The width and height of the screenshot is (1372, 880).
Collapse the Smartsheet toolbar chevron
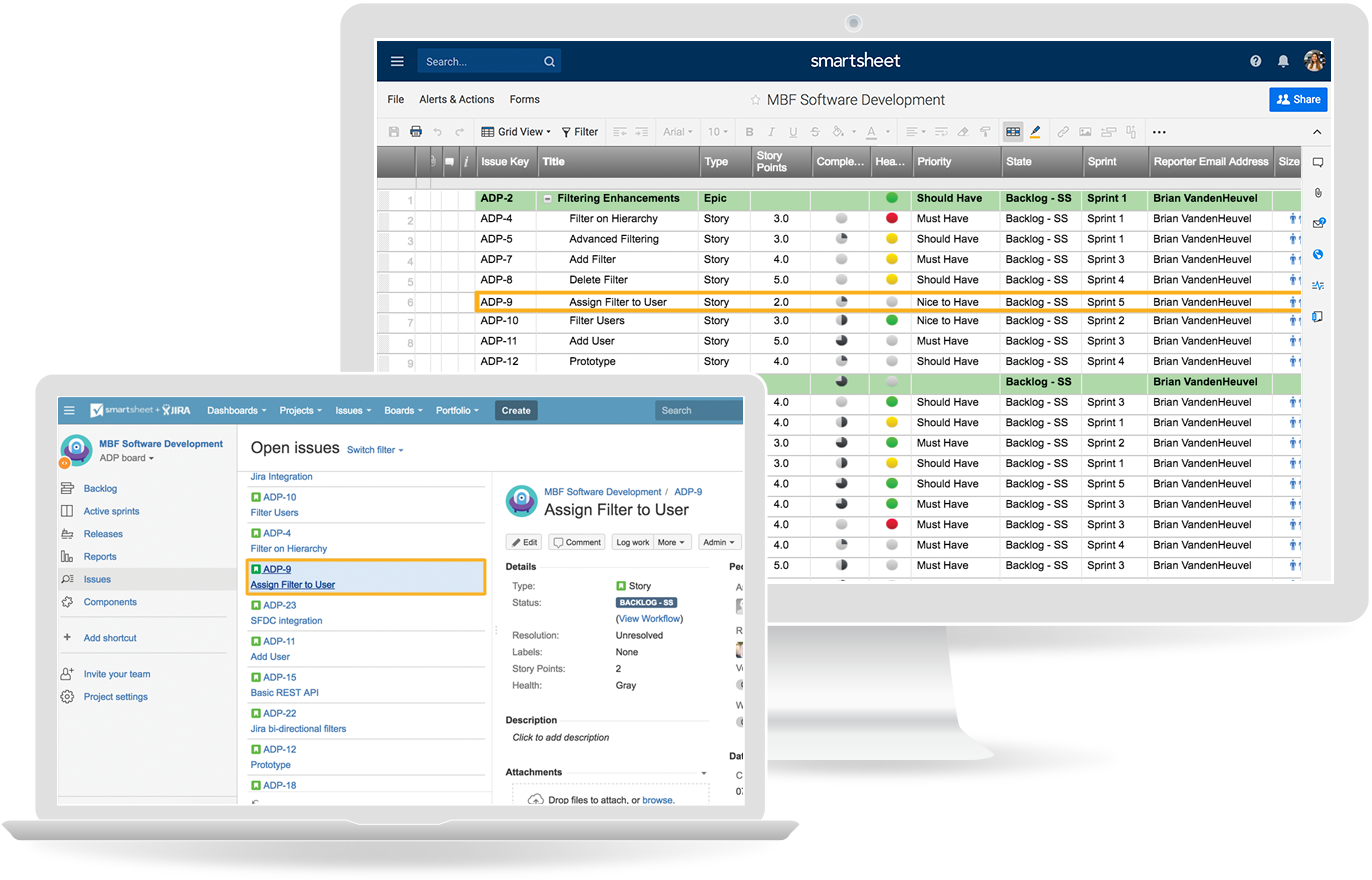click(1317, 132)
